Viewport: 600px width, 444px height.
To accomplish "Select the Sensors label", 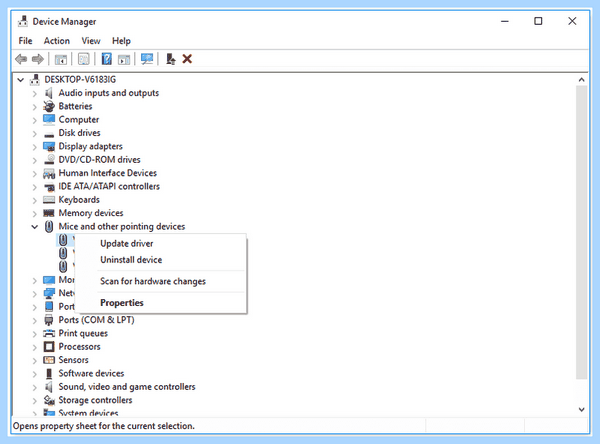I will point(73,360).
